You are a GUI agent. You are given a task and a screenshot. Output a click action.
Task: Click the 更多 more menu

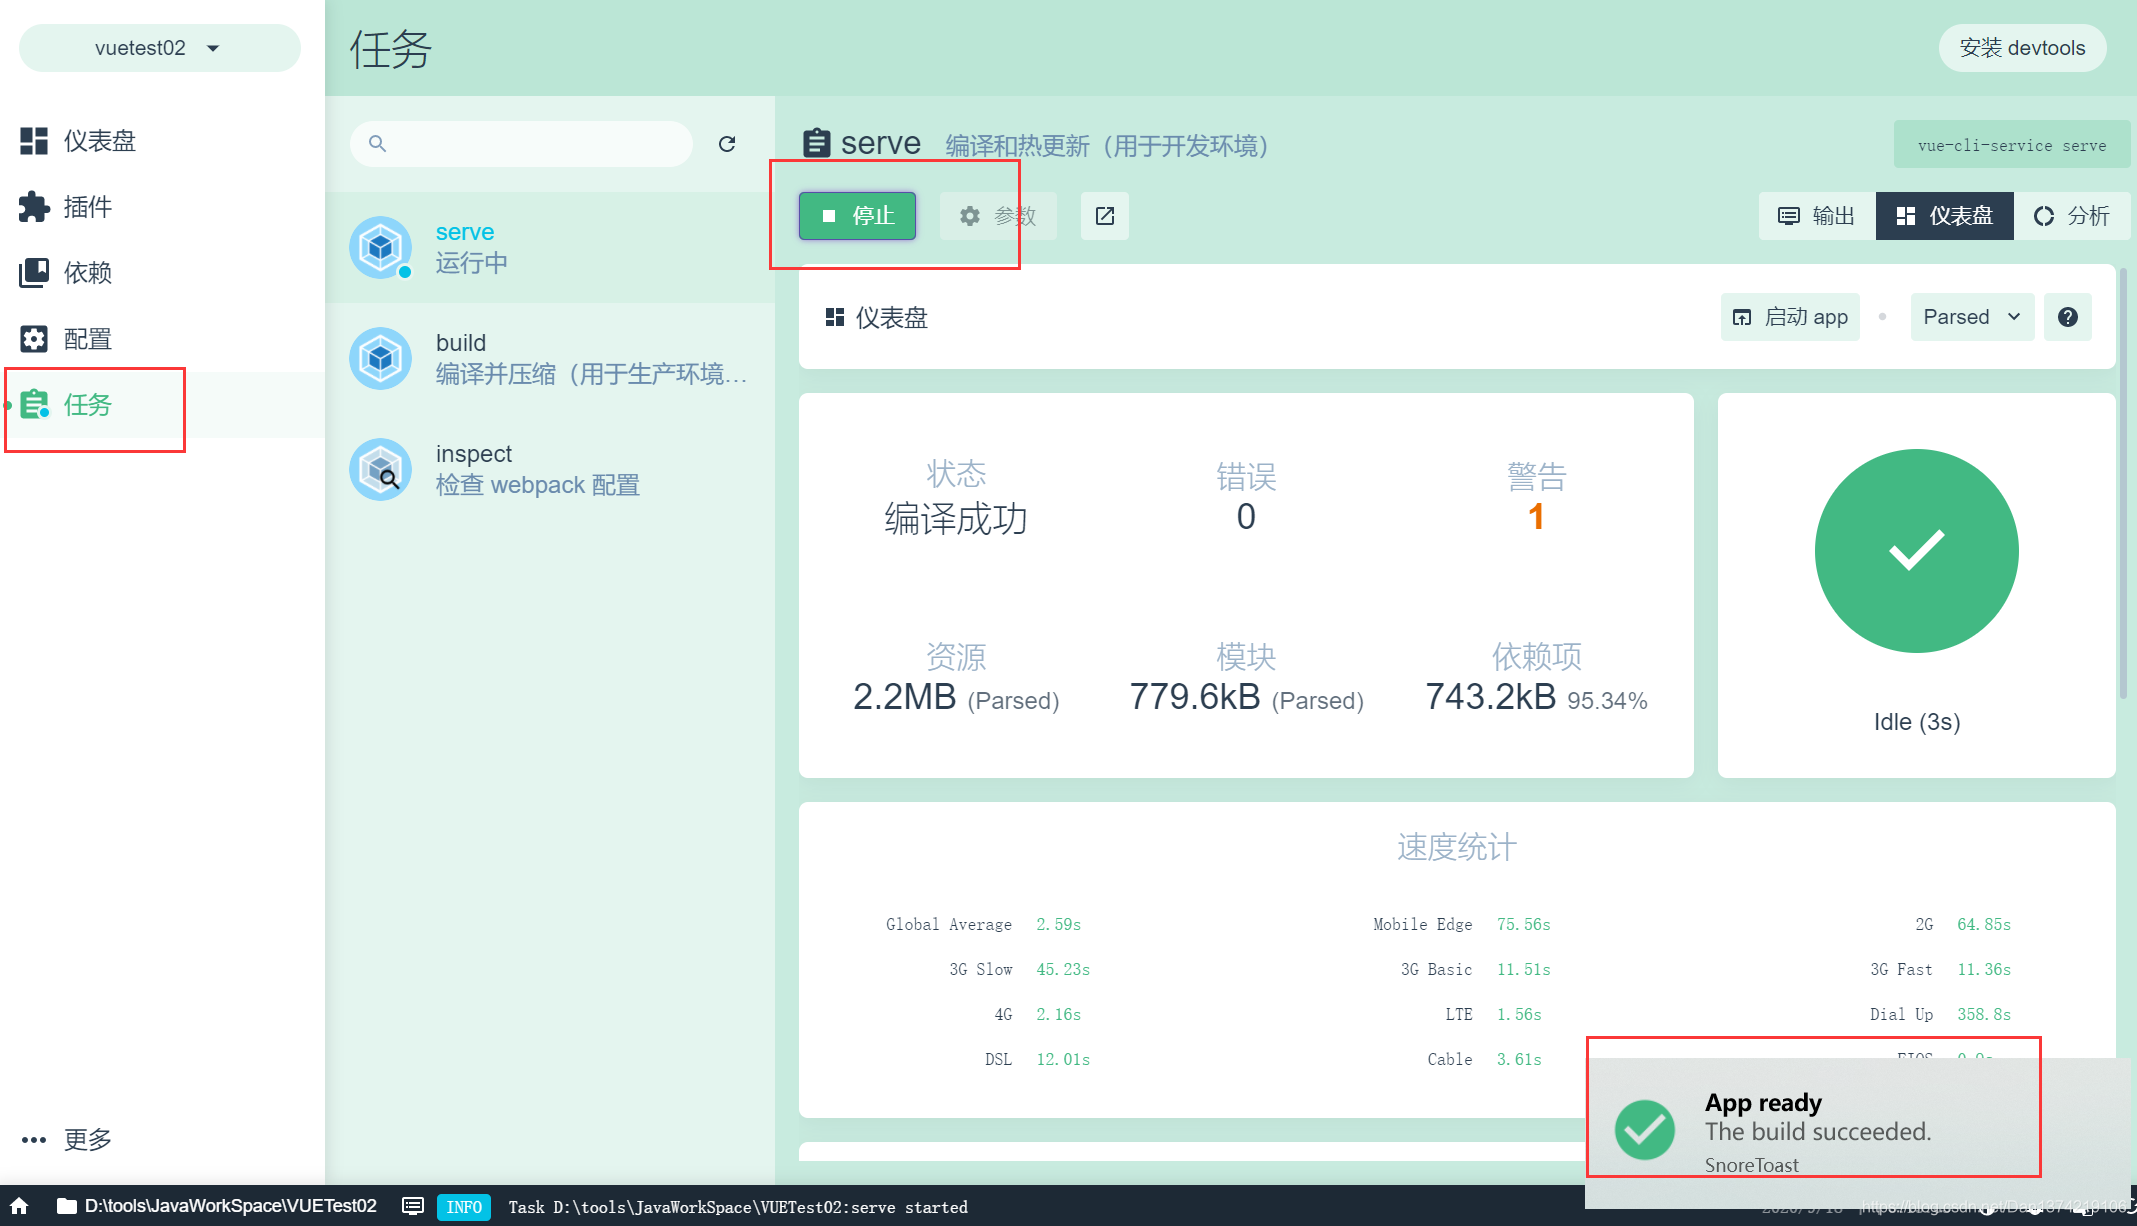(68, 1139)
